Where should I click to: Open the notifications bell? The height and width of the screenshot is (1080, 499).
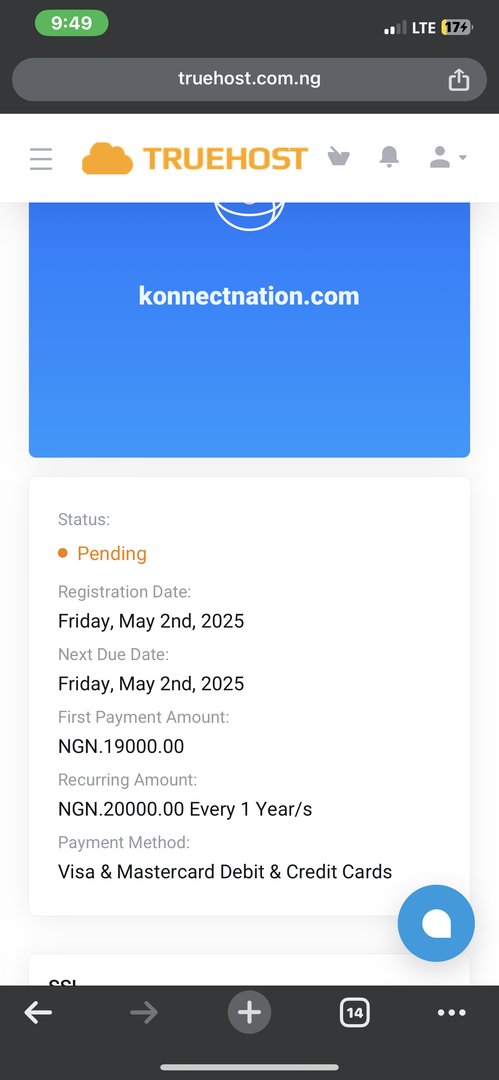pyautogui.click(x=389, y=156)
